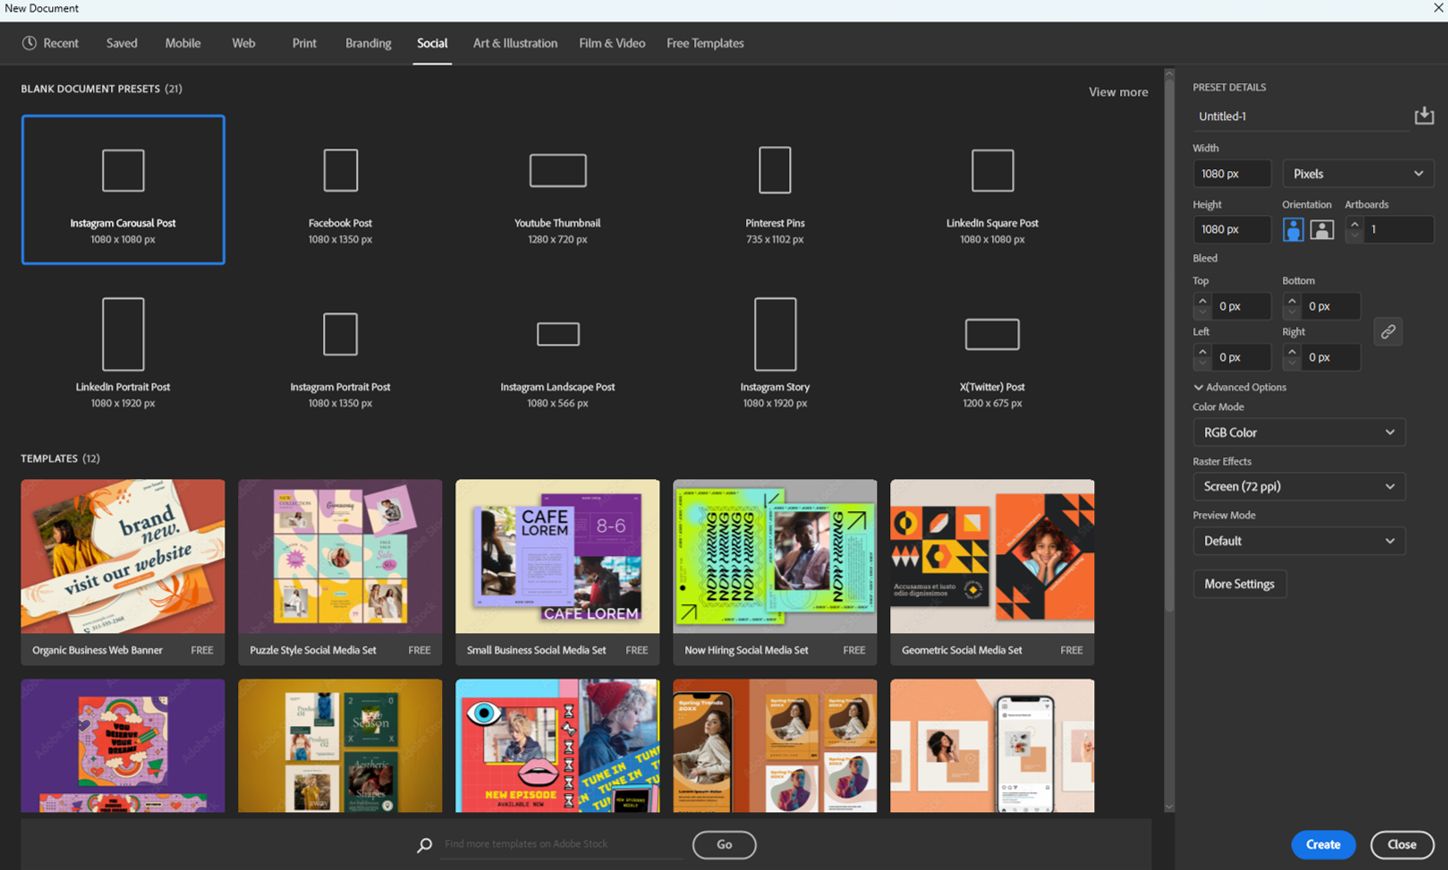Click the magnifier icon in the template search bar
The width and height of the screenshot is (1448, 870).
[x=424, y=845]
